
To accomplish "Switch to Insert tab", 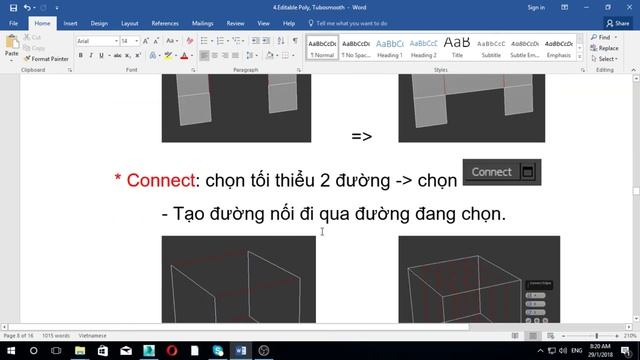I will point(70,24).
